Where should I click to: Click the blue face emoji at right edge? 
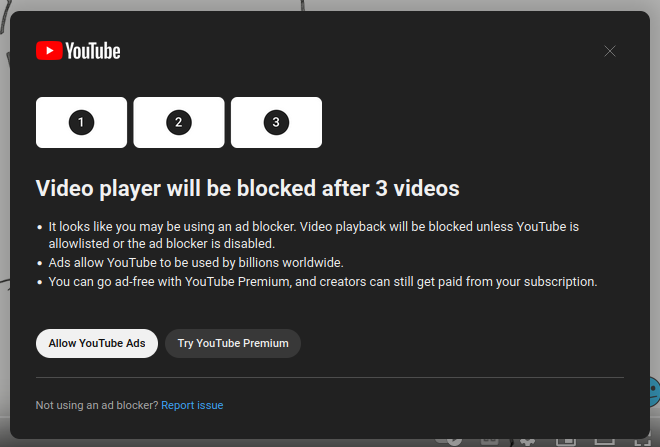653,390
